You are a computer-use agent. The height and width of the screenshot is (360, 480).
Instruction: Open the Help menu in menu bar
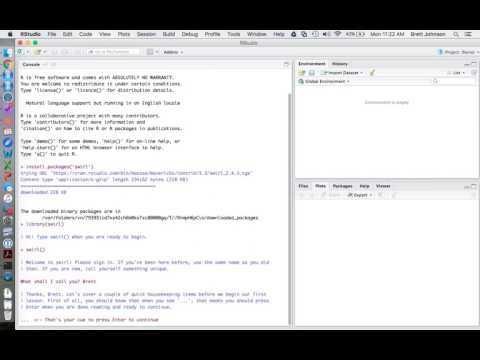pos(279,34)
